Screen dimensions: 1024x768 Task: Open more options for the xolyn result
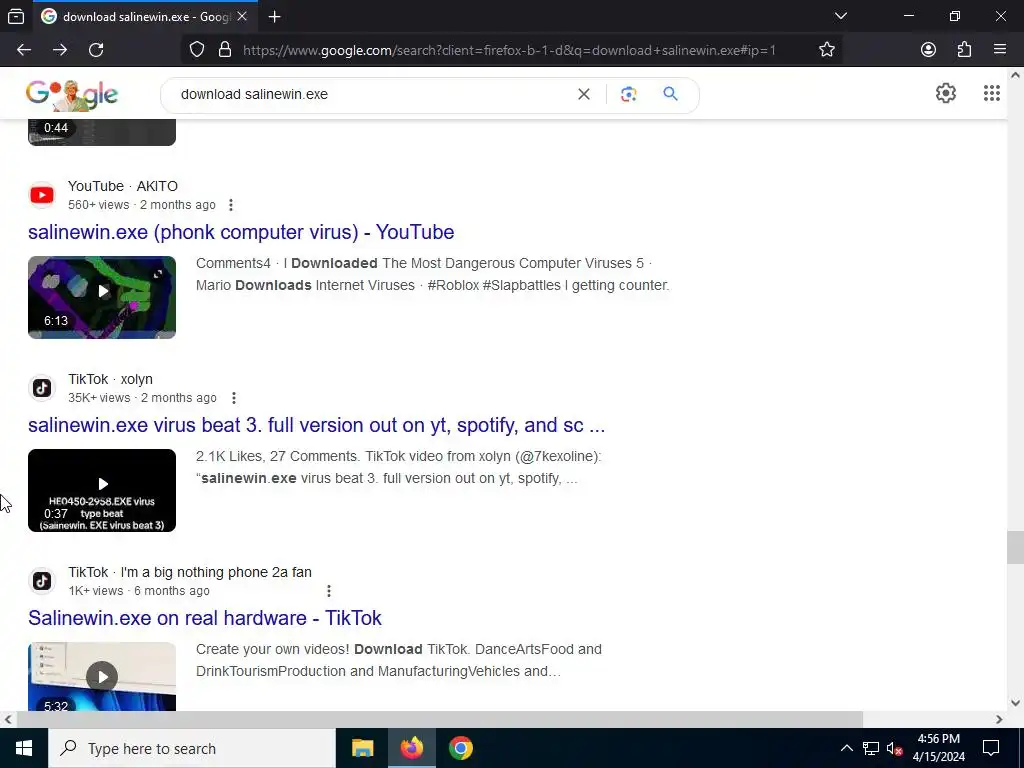(233, 398)
